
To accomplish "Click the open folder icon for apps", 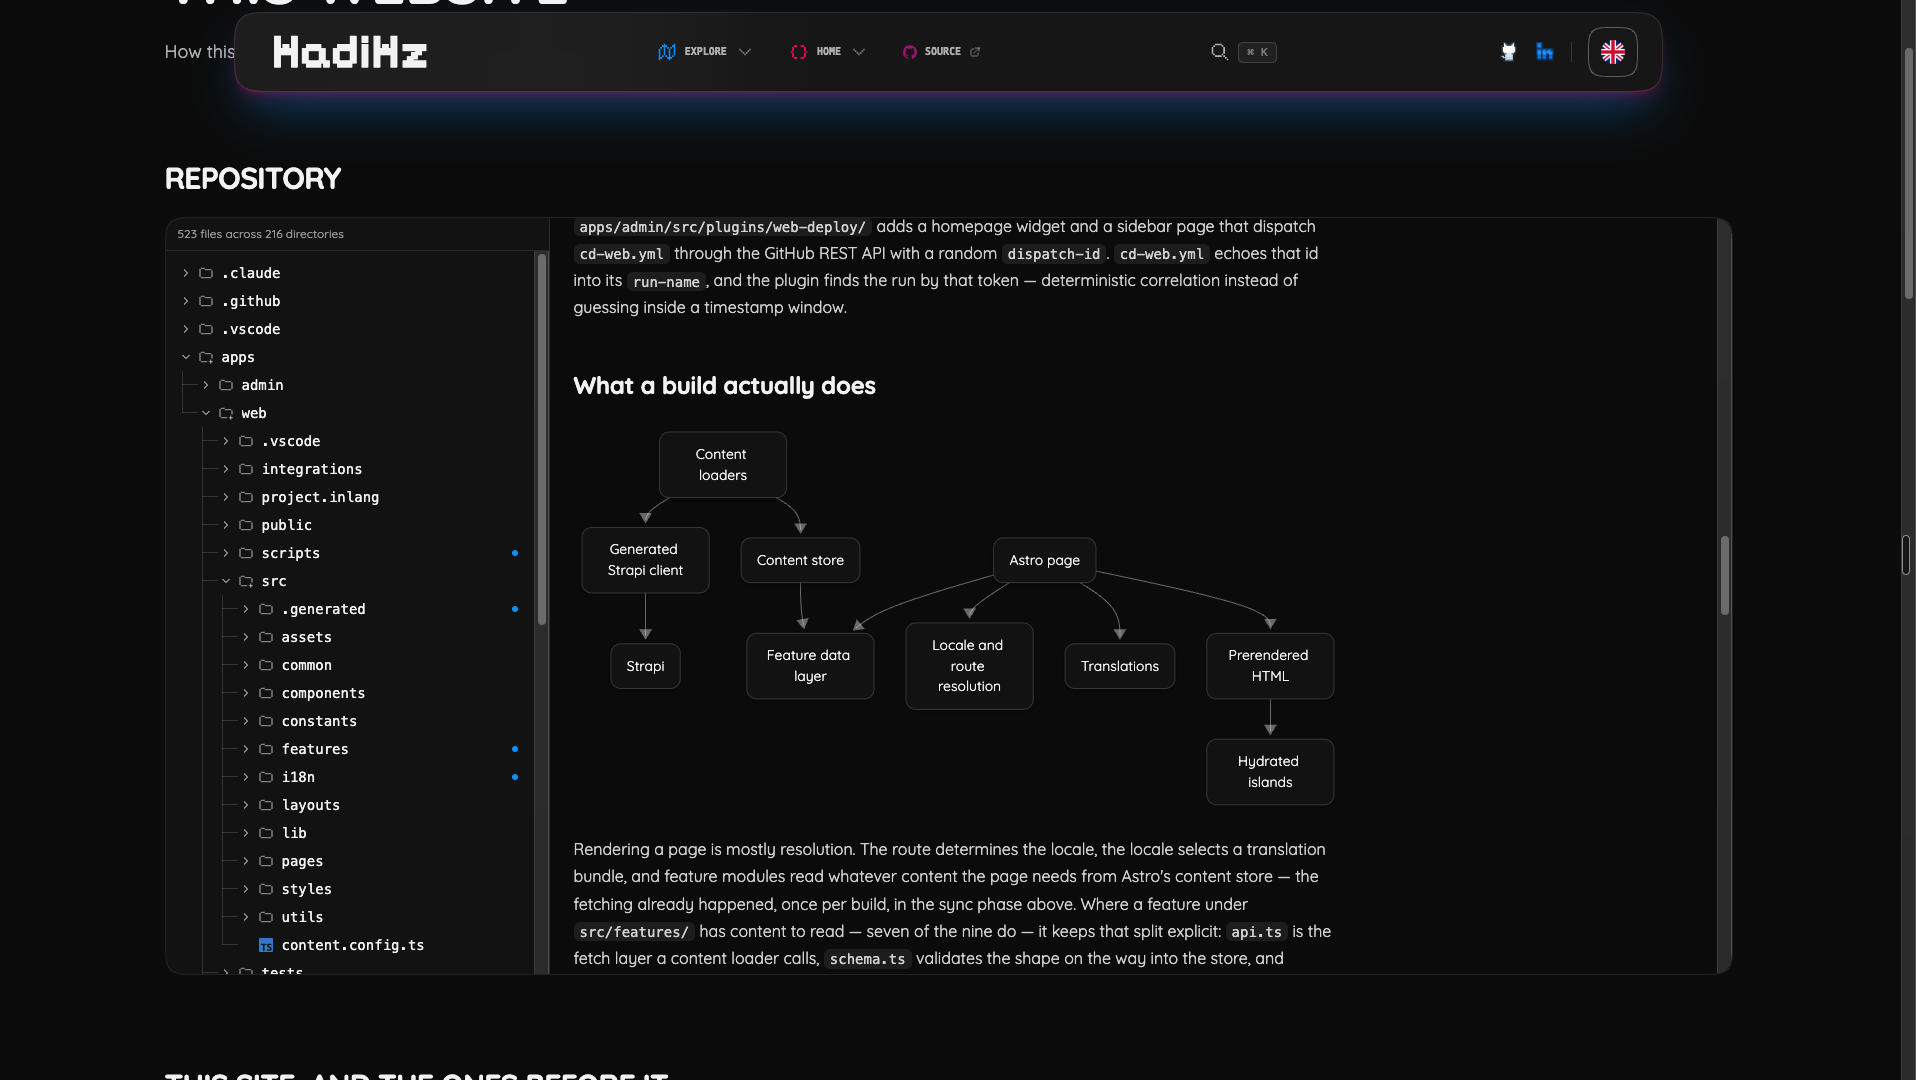I will [206, 357].
